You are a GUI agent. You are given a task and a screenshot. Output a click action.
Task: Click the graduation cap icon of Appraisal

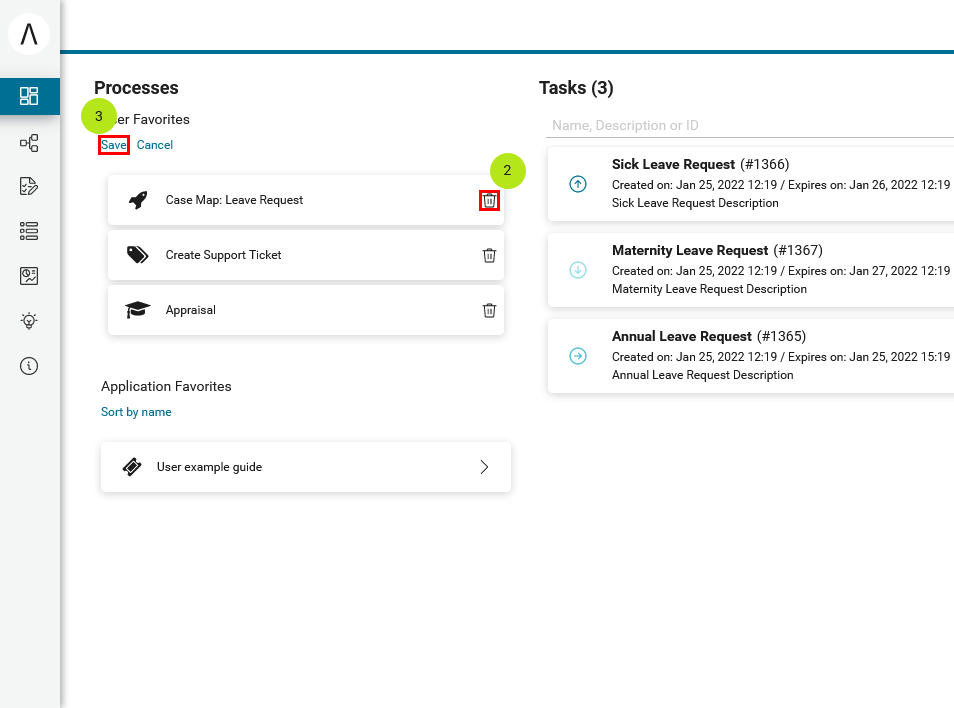(x=138, y=310)
